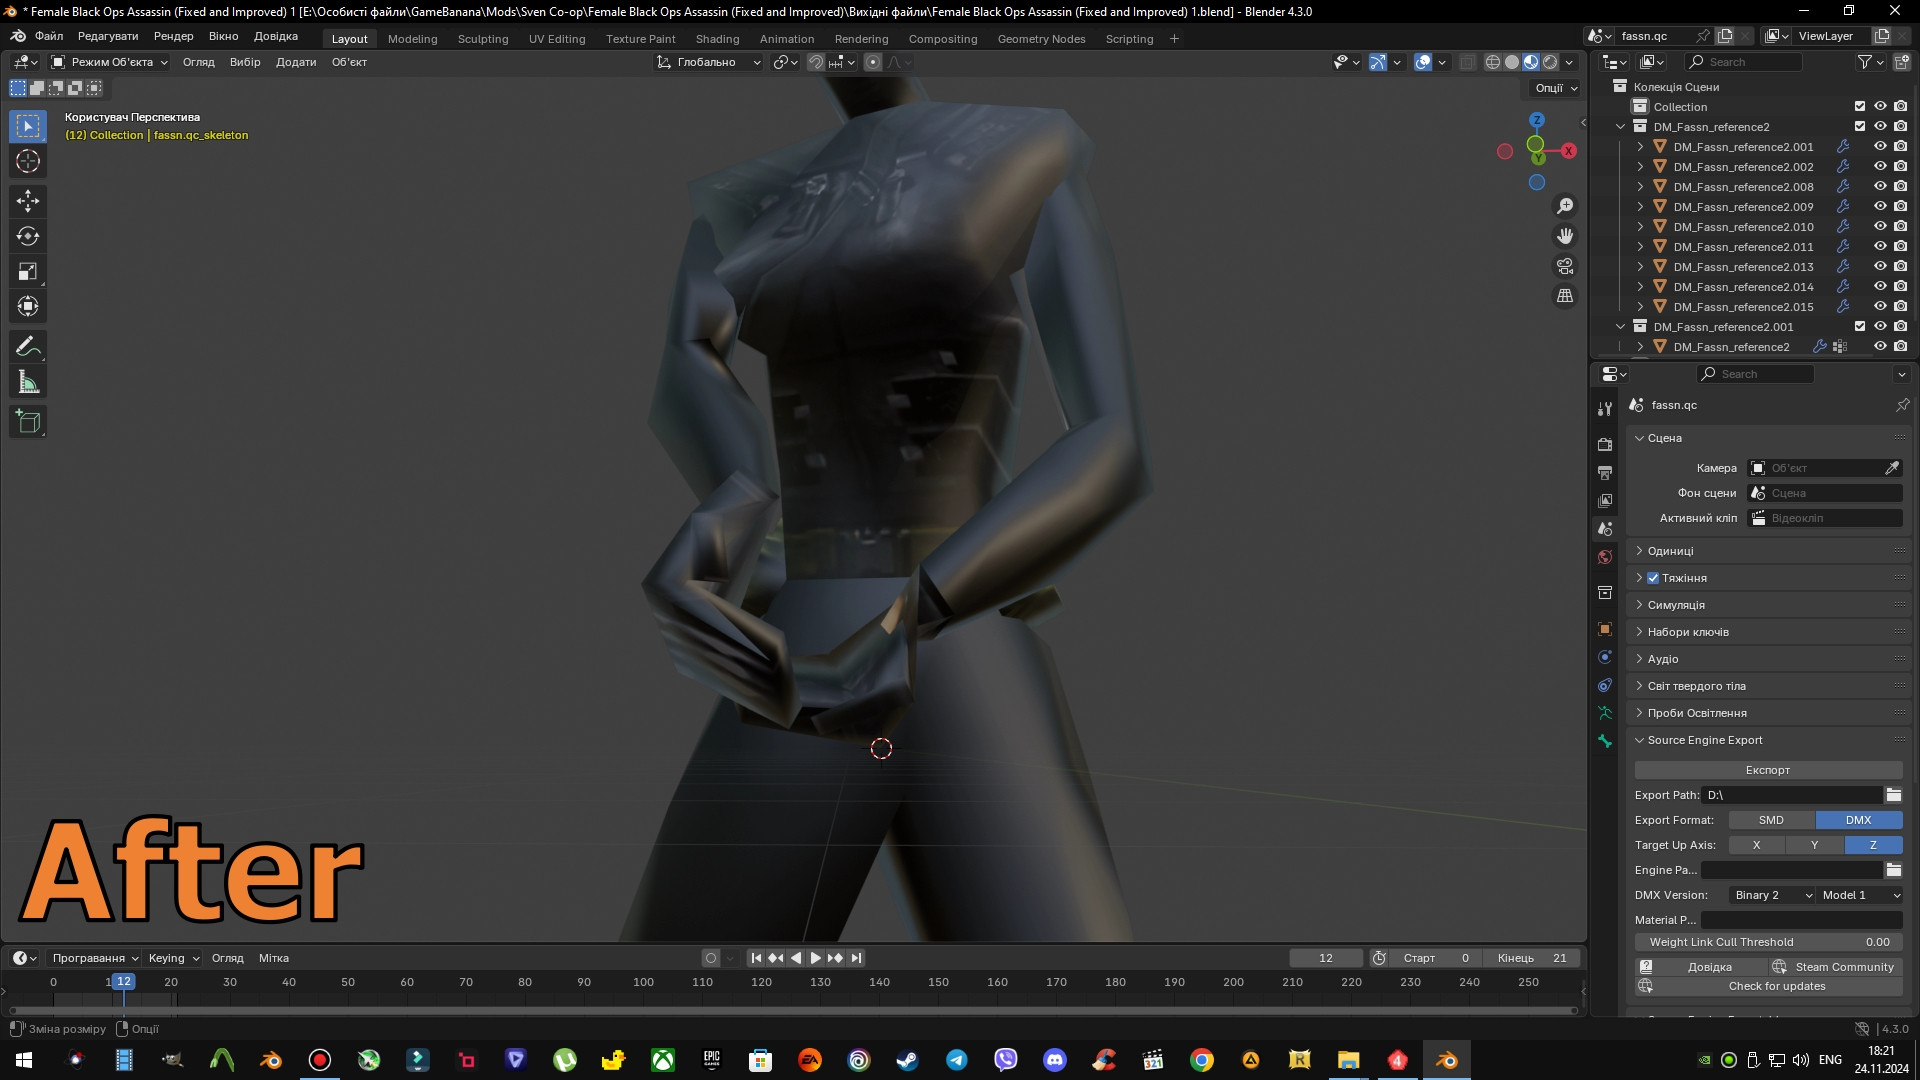1920x1080 pixels.
Task: Select the Measure ruler tool
Action: [x=28, y=382]
